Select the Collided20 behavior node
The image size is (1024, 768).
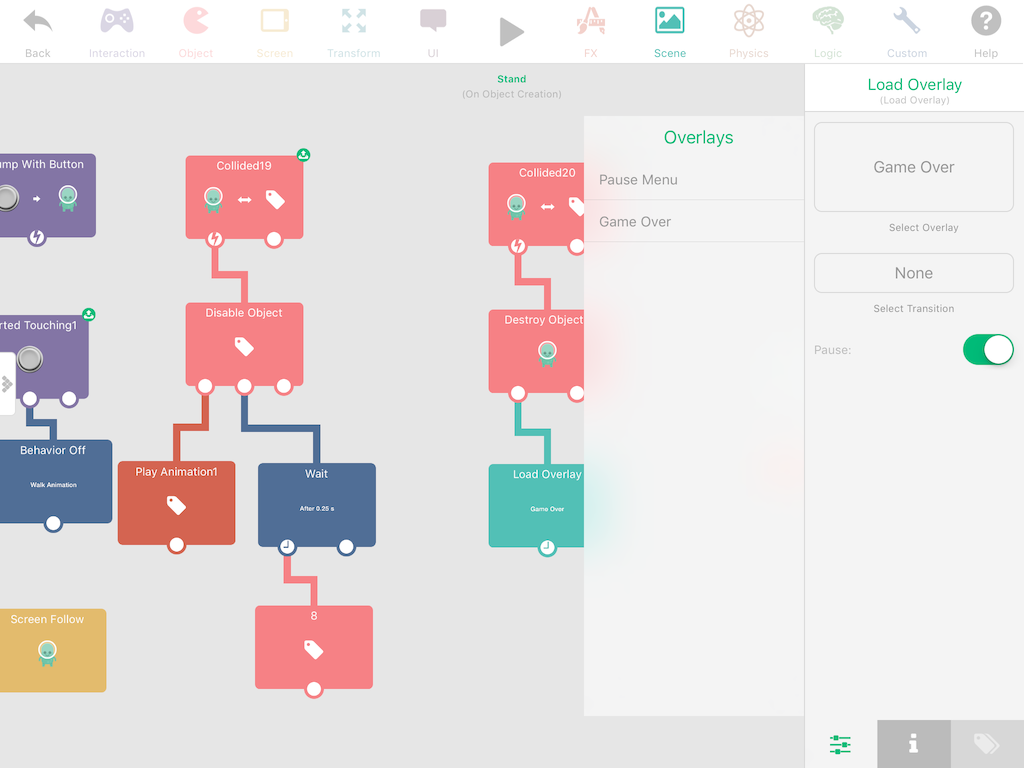coord(536,204)
